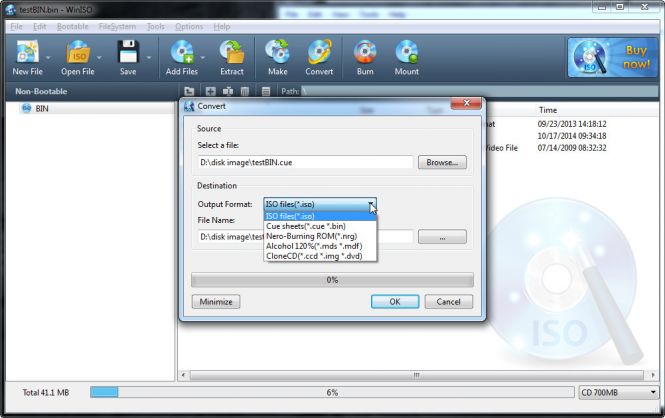Click the scrollbar right arrow
Image resolution: width=665 pixels, height=418 pixels.
tap(652, 375)
